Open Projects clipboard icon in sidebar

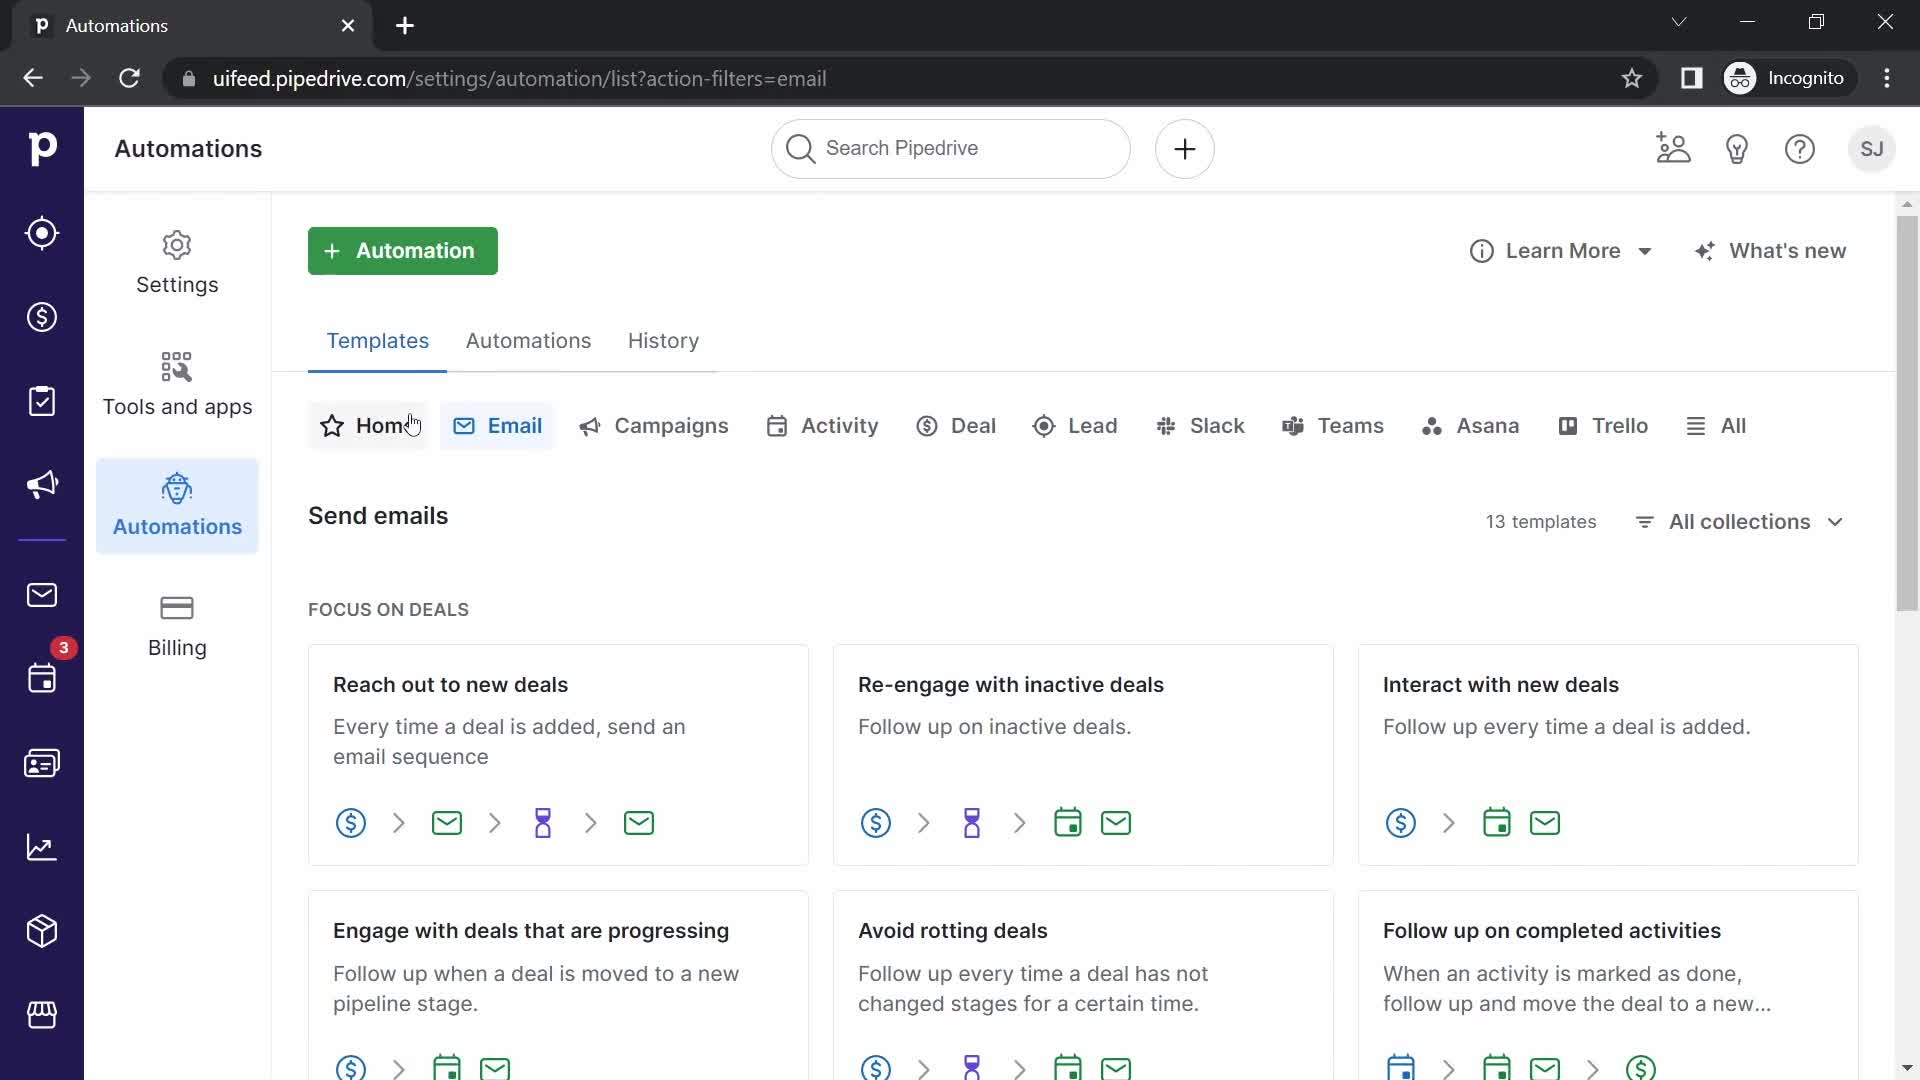click(x=42, y=401)
